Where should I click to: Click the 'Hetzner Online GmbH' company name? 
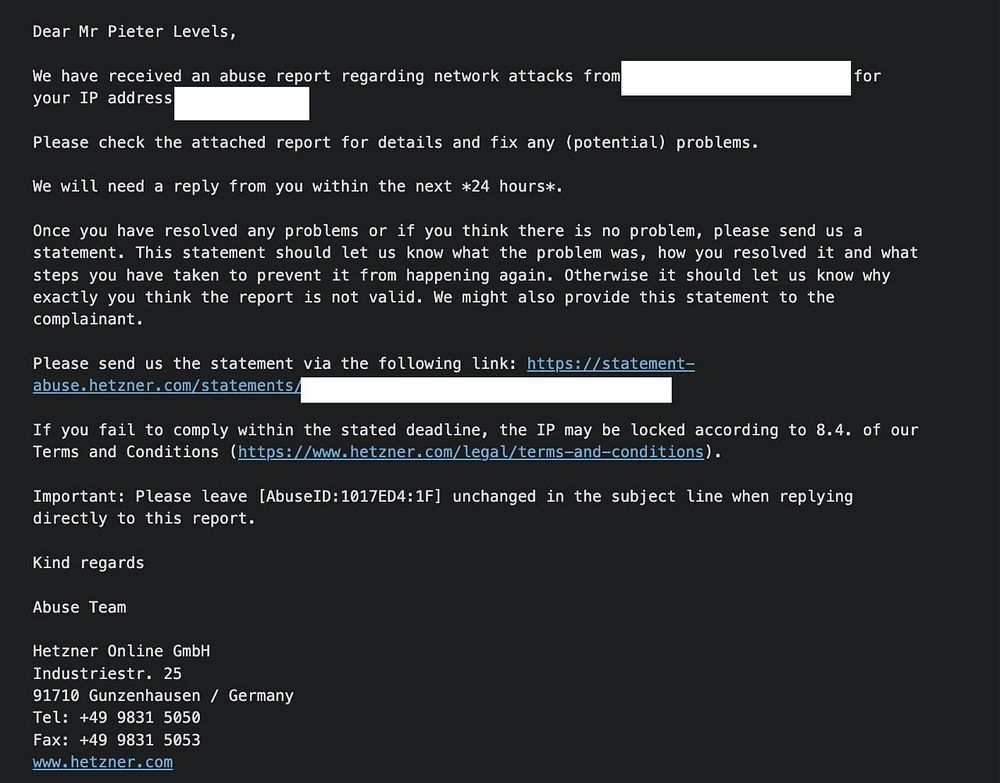(121, 651)
